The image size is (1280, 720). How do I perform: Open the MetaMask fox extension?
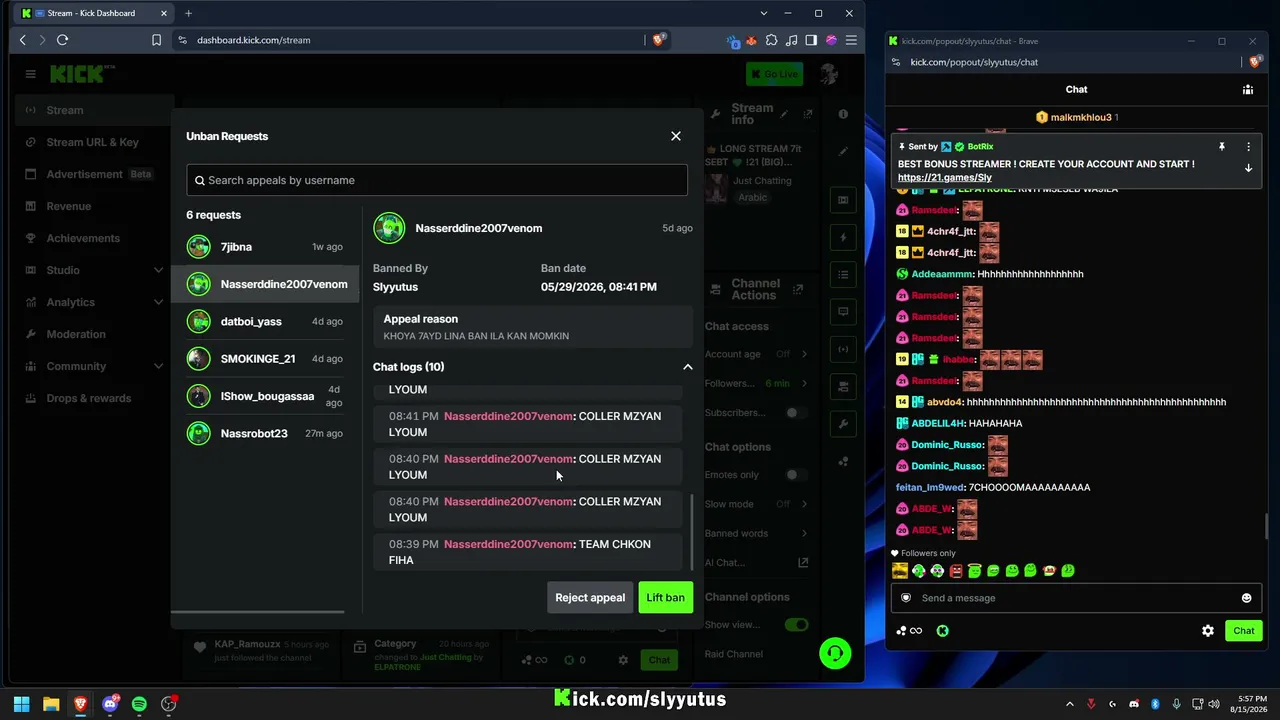(753, 40)
